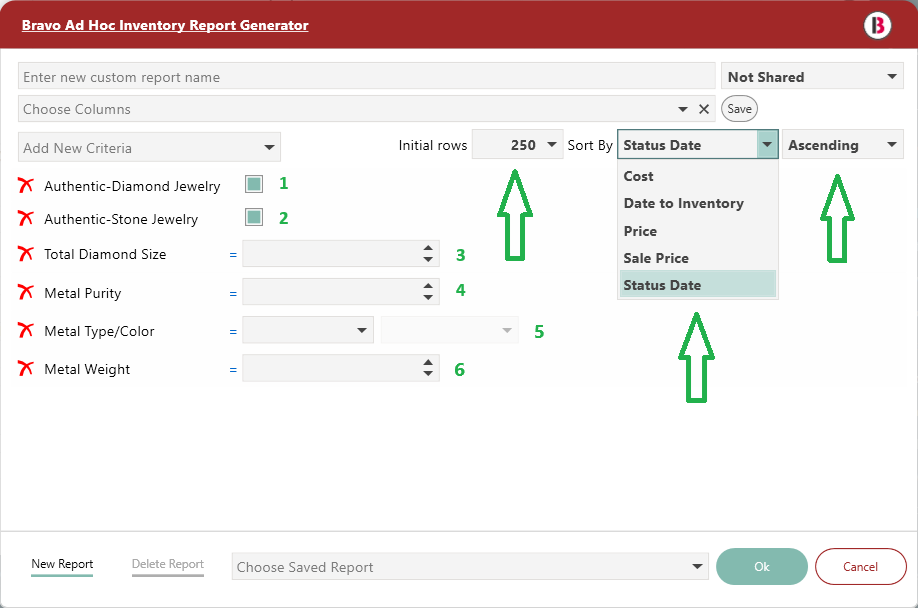Click the New Report link
918x608 pixels.
[x=62, y=564]
